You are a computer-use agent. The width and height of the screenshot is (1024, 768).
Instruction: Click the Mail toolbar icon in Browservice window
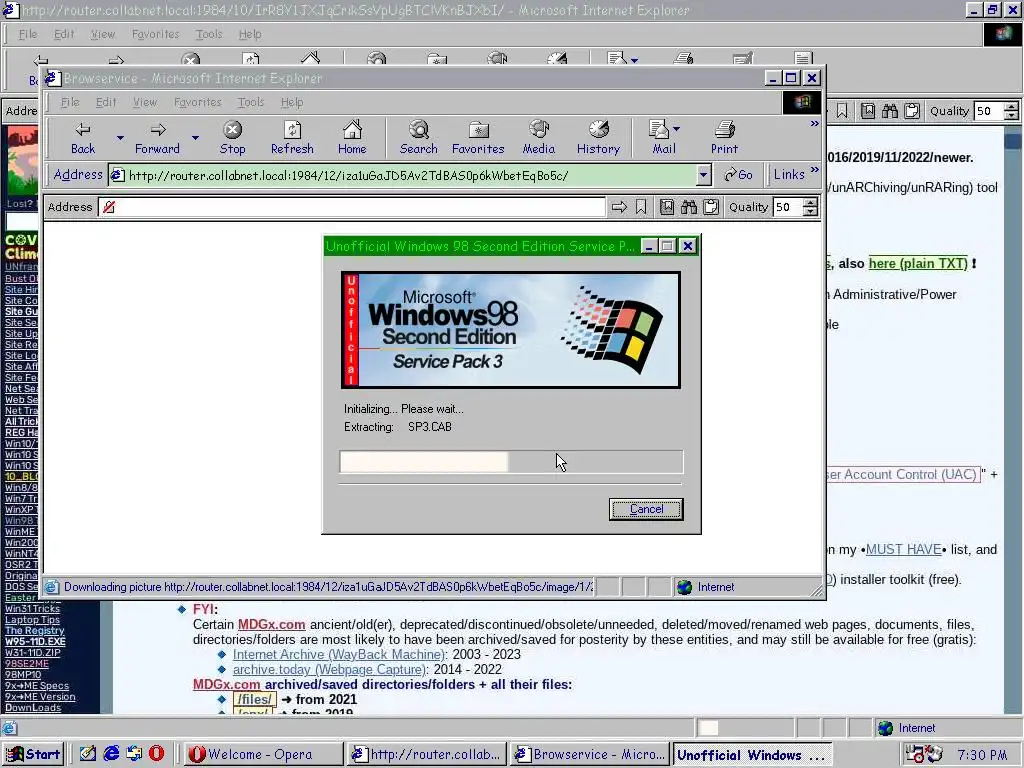coord(658,129)
